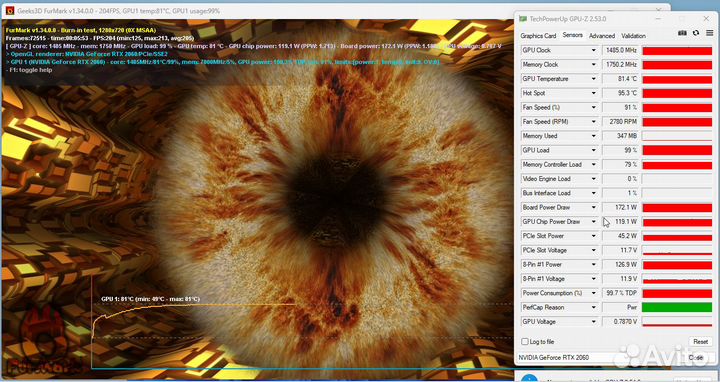Expand the Bus Interface Load dropdown
The height and width of the screenshot is (382, 720).
coord(593,193)
